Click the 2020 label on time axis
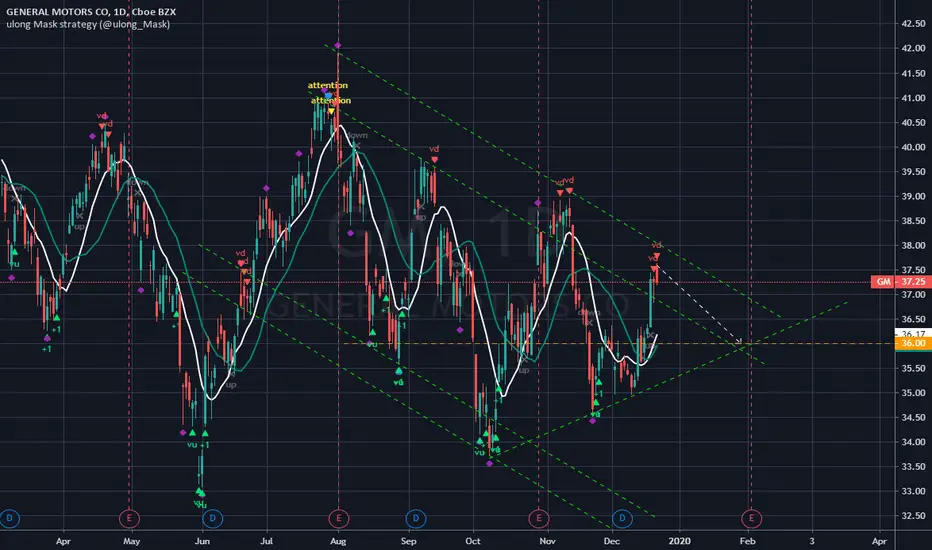 click(679, 541)
